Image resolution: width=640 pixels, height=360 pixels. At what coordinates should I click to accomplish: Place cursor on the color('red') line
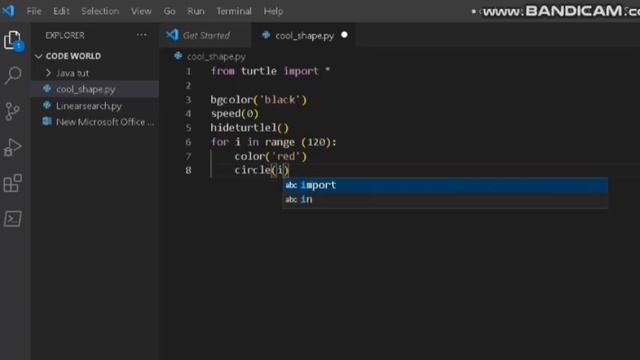(x=270, y=156)
